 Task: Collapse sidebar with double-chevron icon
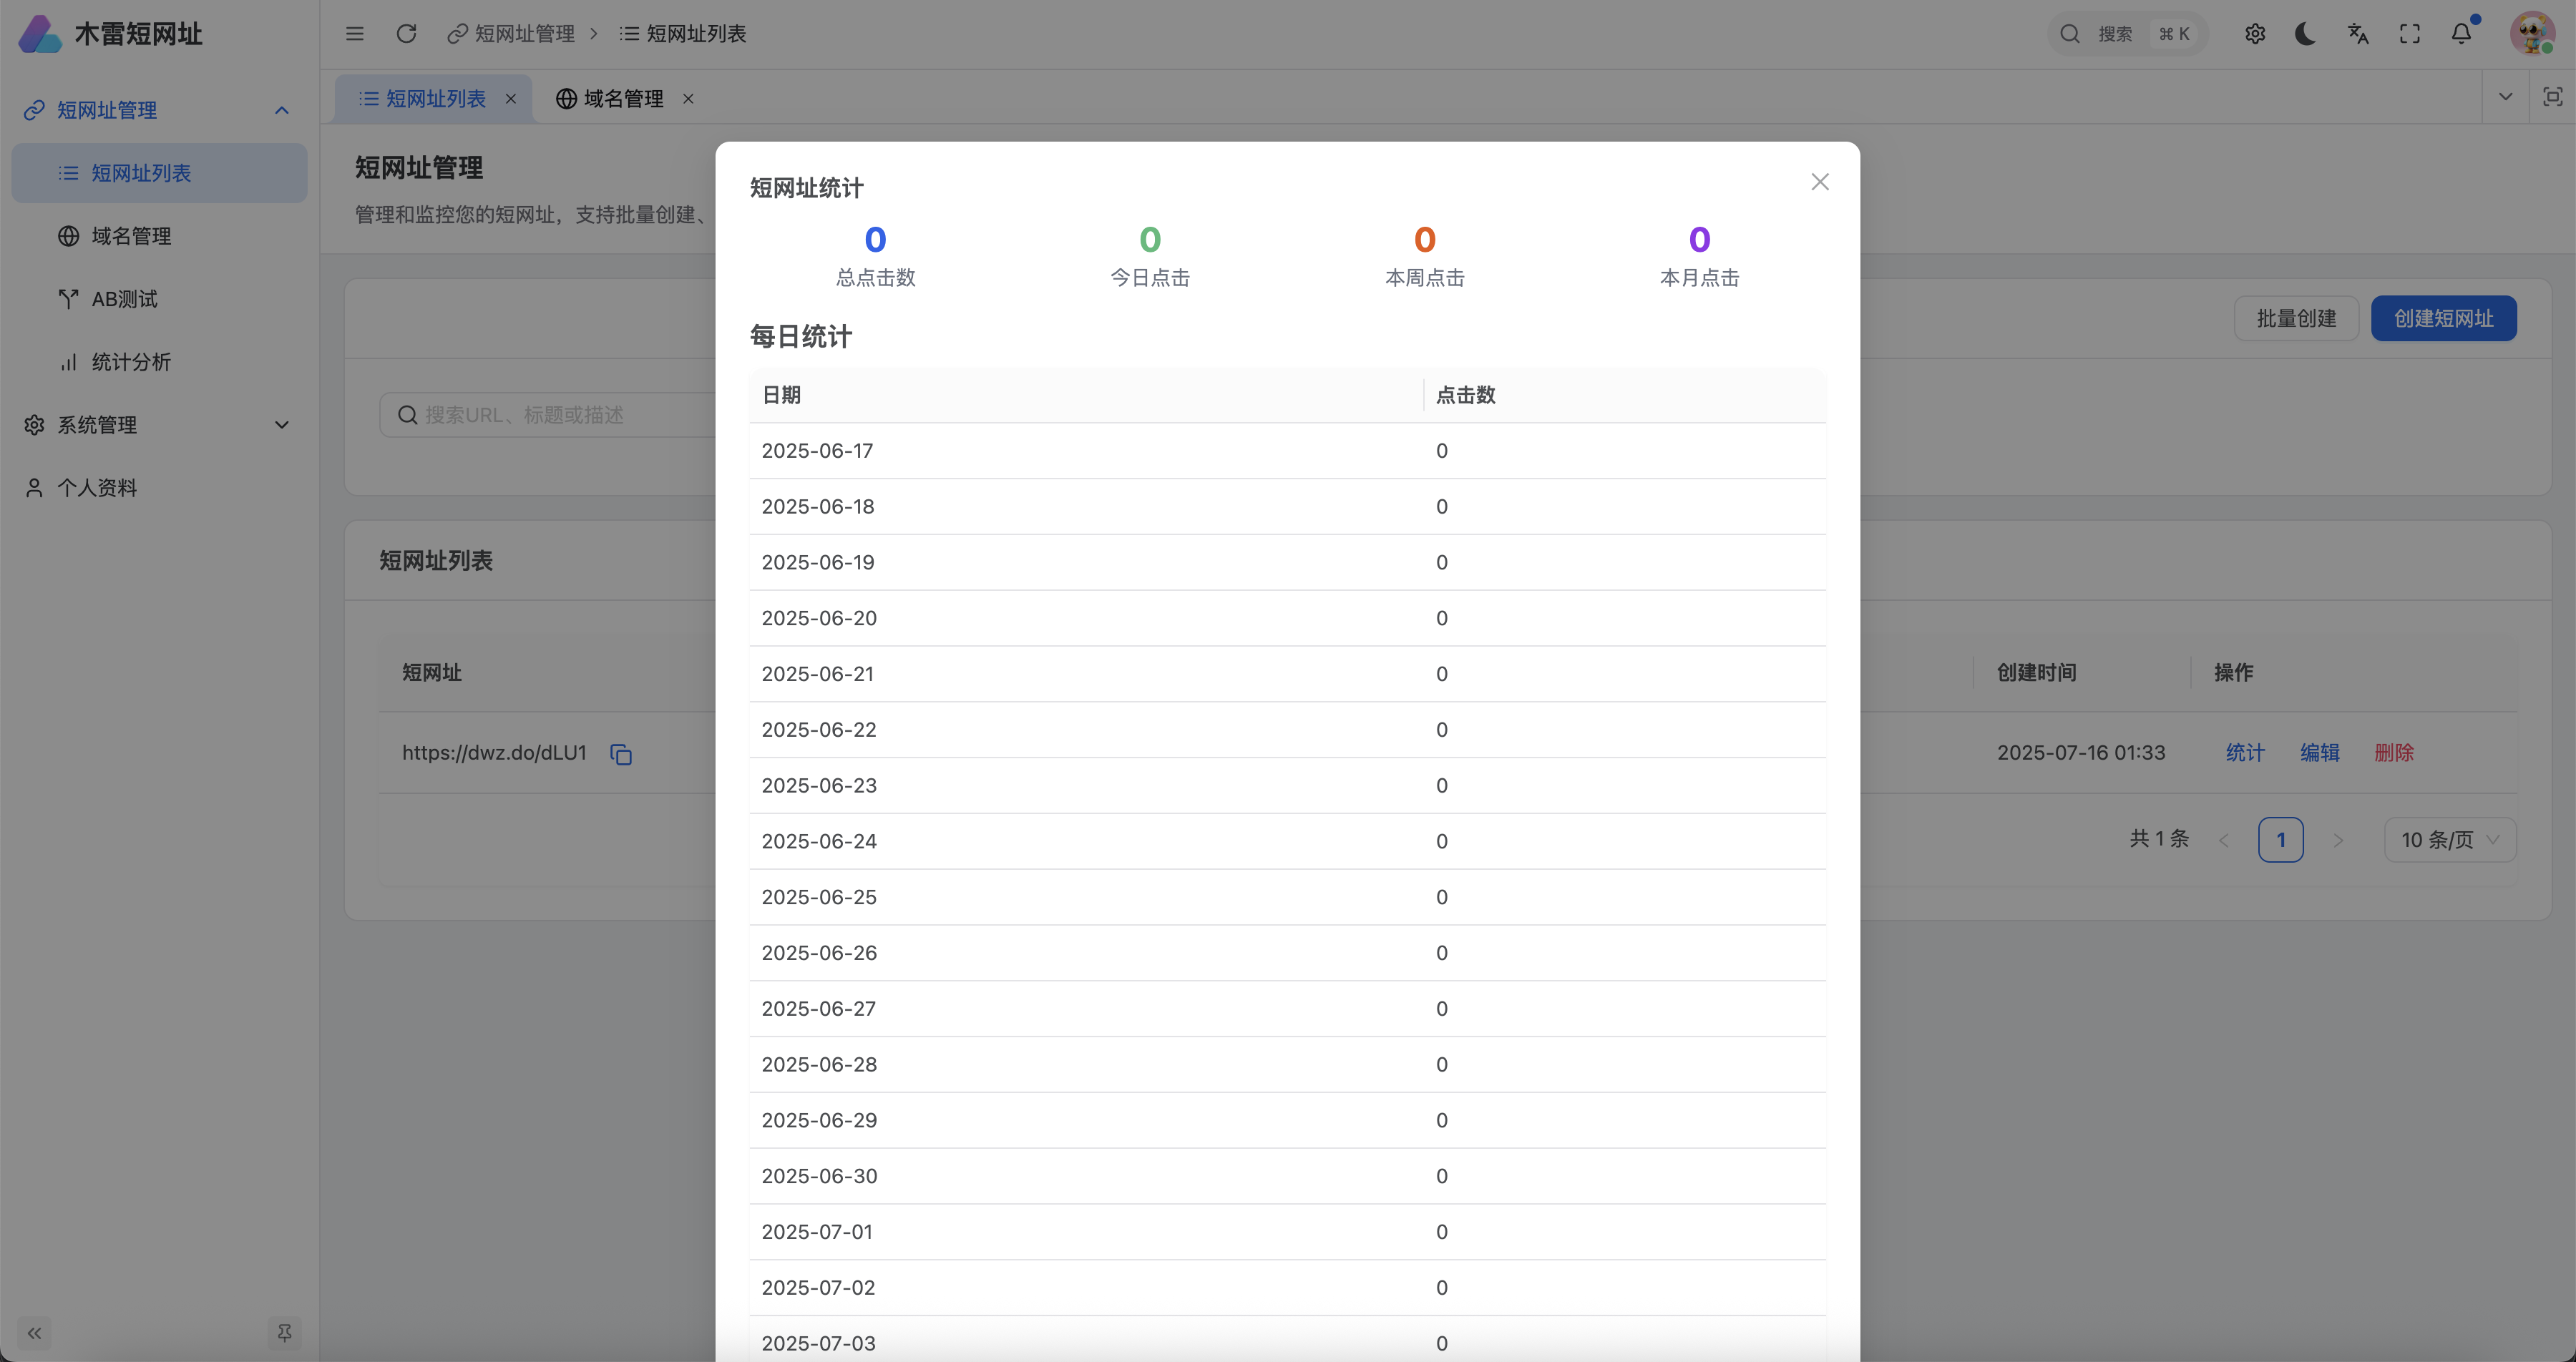point(35,1332)
